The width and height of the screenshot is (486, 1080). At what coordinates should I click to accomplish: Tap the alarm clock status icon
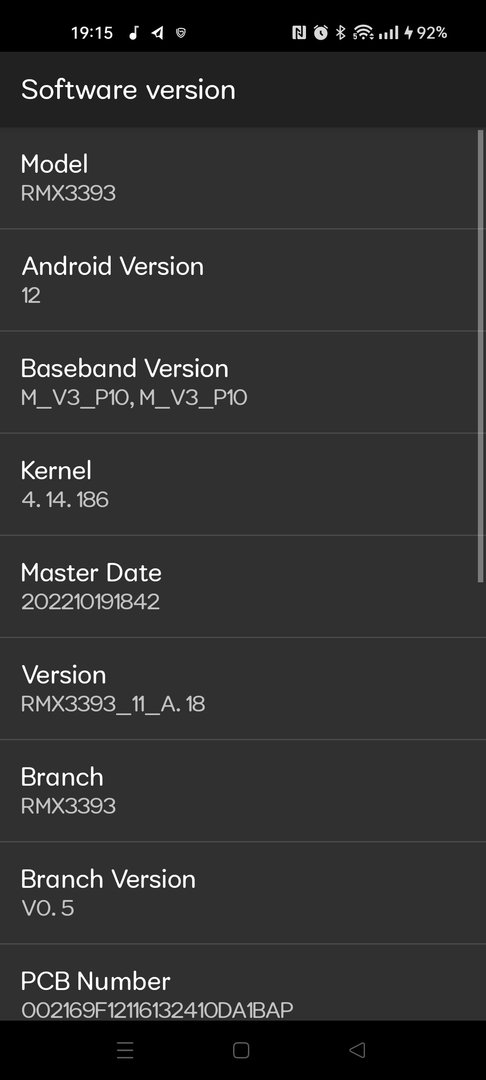click(x=321, y=32)
